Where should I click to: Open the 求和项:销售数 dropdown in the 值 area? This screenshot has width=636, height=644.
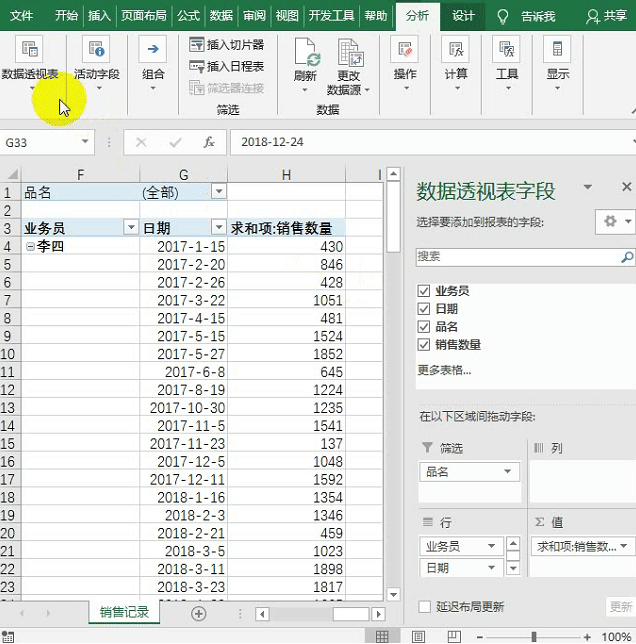[x=624, y=546]
